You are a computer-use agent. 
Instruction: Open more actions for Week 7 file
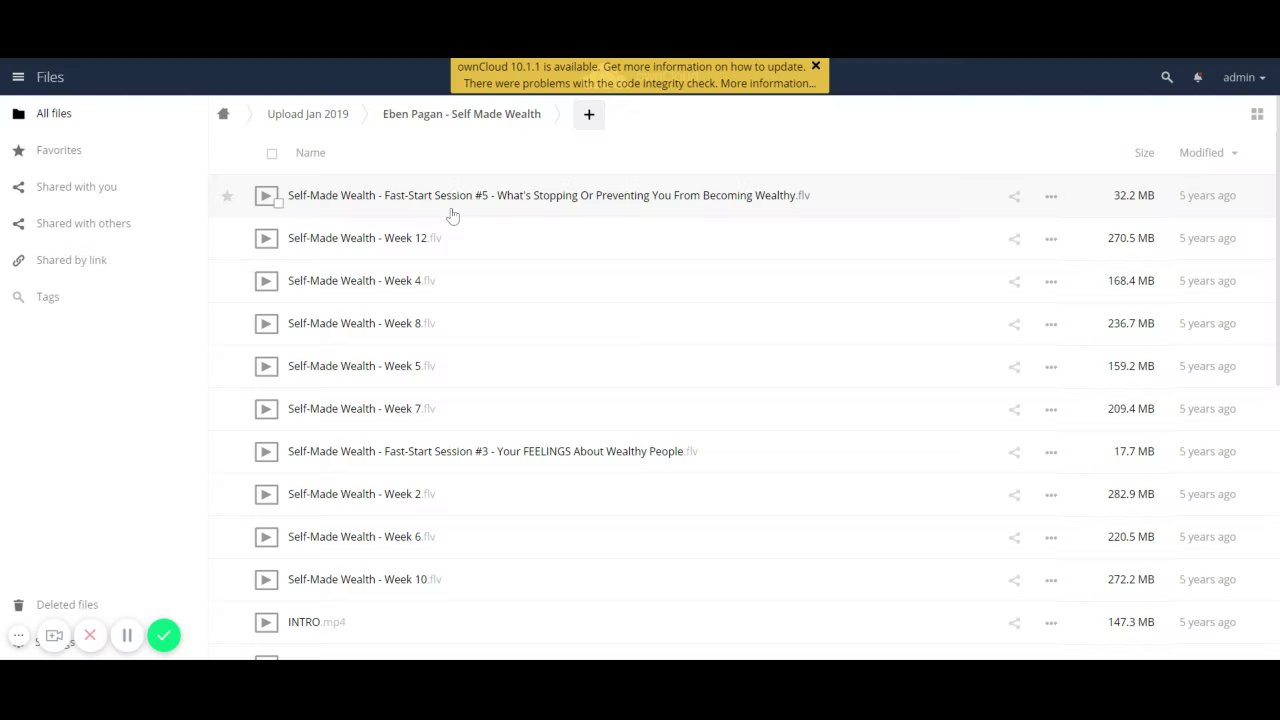[x=1051, y=410]
